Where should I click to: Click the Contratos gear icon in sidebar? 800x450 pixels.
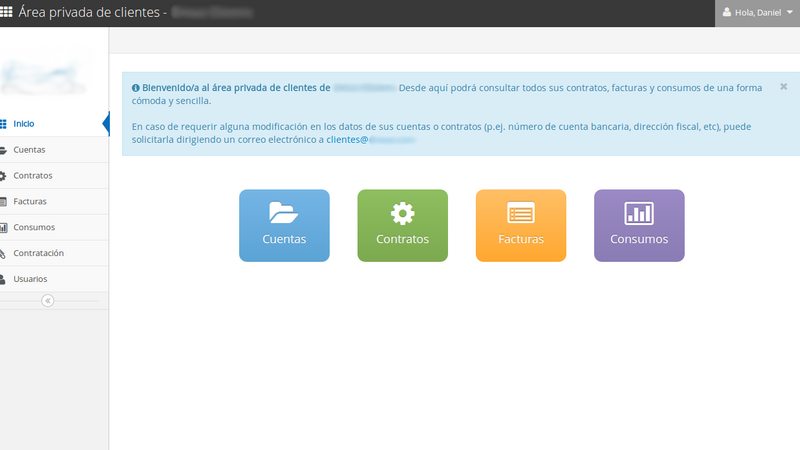pyautogui.click(x=3, y=176)
